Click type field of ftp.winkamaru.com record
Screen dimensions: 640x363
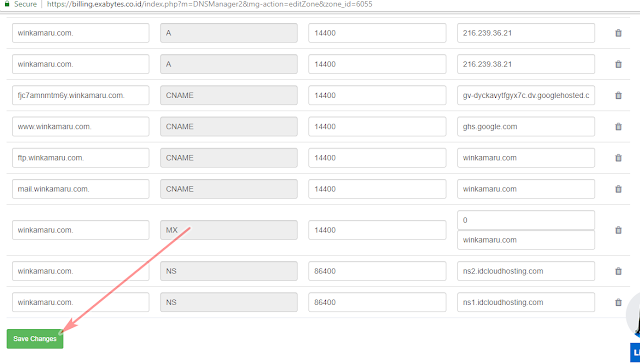(x=229, y=158)
